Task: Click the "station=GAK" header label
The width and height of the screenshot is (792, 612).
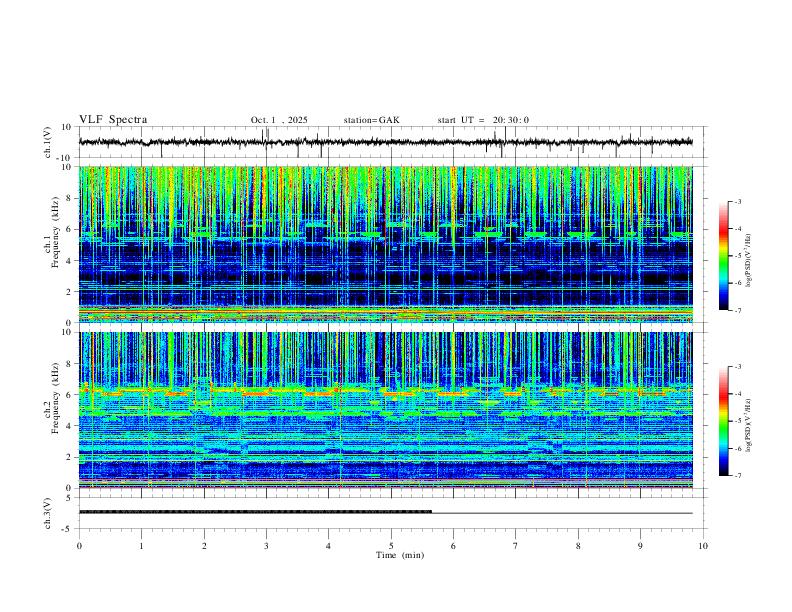Action: [371, 120]
